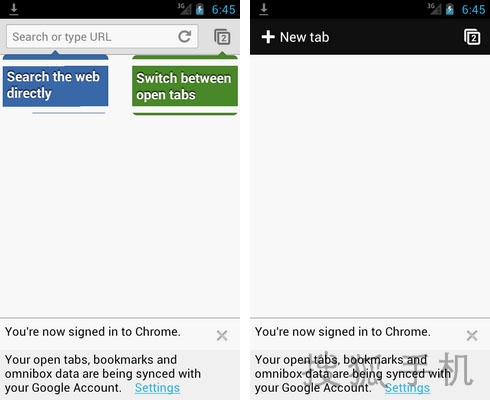Open the tab switcher in the right screen

point(472,37)
